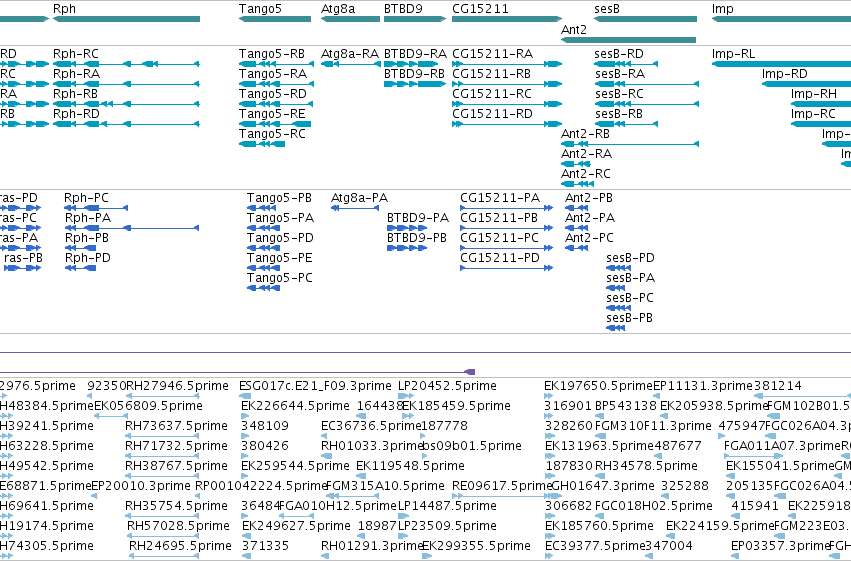The width and height of the screenshot is (851, 561).
Task: Click the BTBD9 gene feature
Action: 415,19
